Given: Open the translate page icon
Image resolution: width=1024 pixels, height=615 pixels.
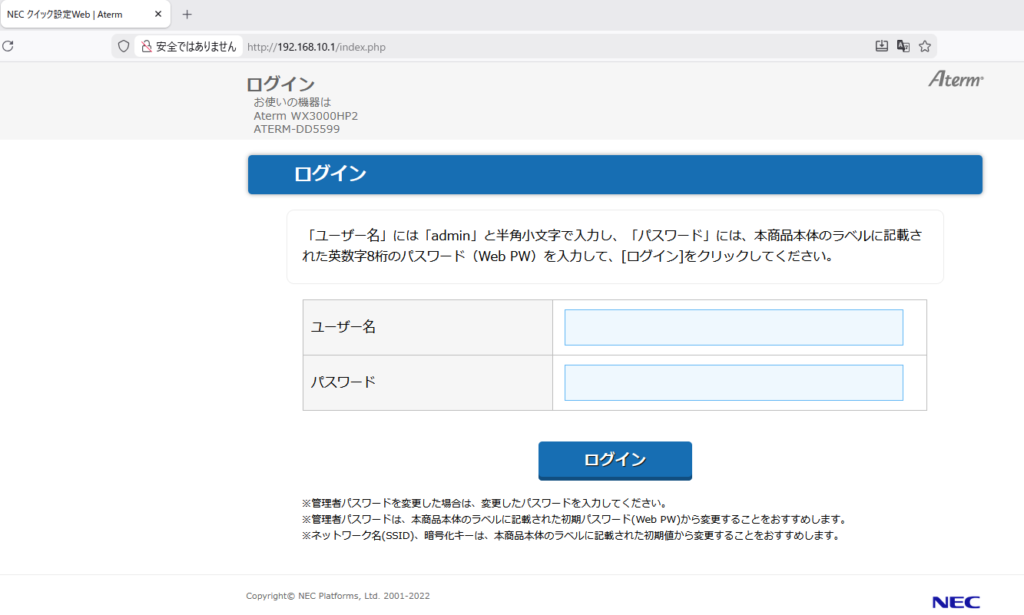Looking at the screenshot, I should [903, 46].
